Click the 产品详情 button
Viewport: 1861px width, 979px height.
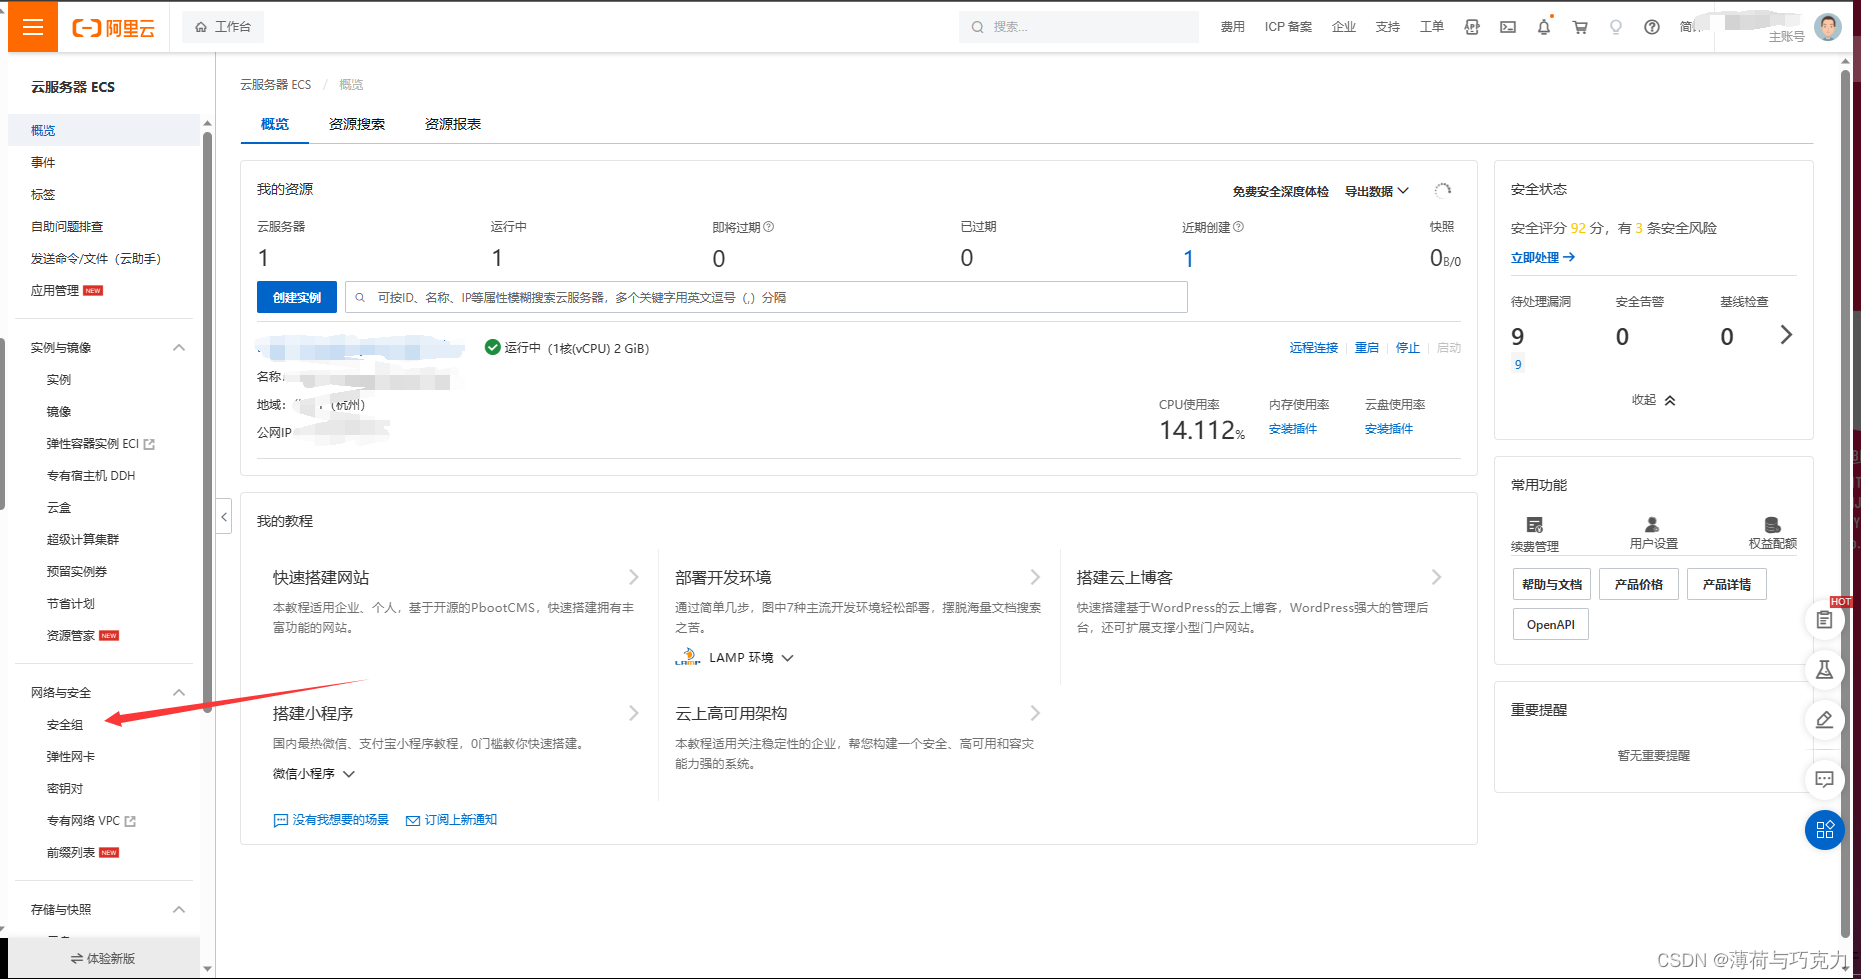coord(1727,584)
